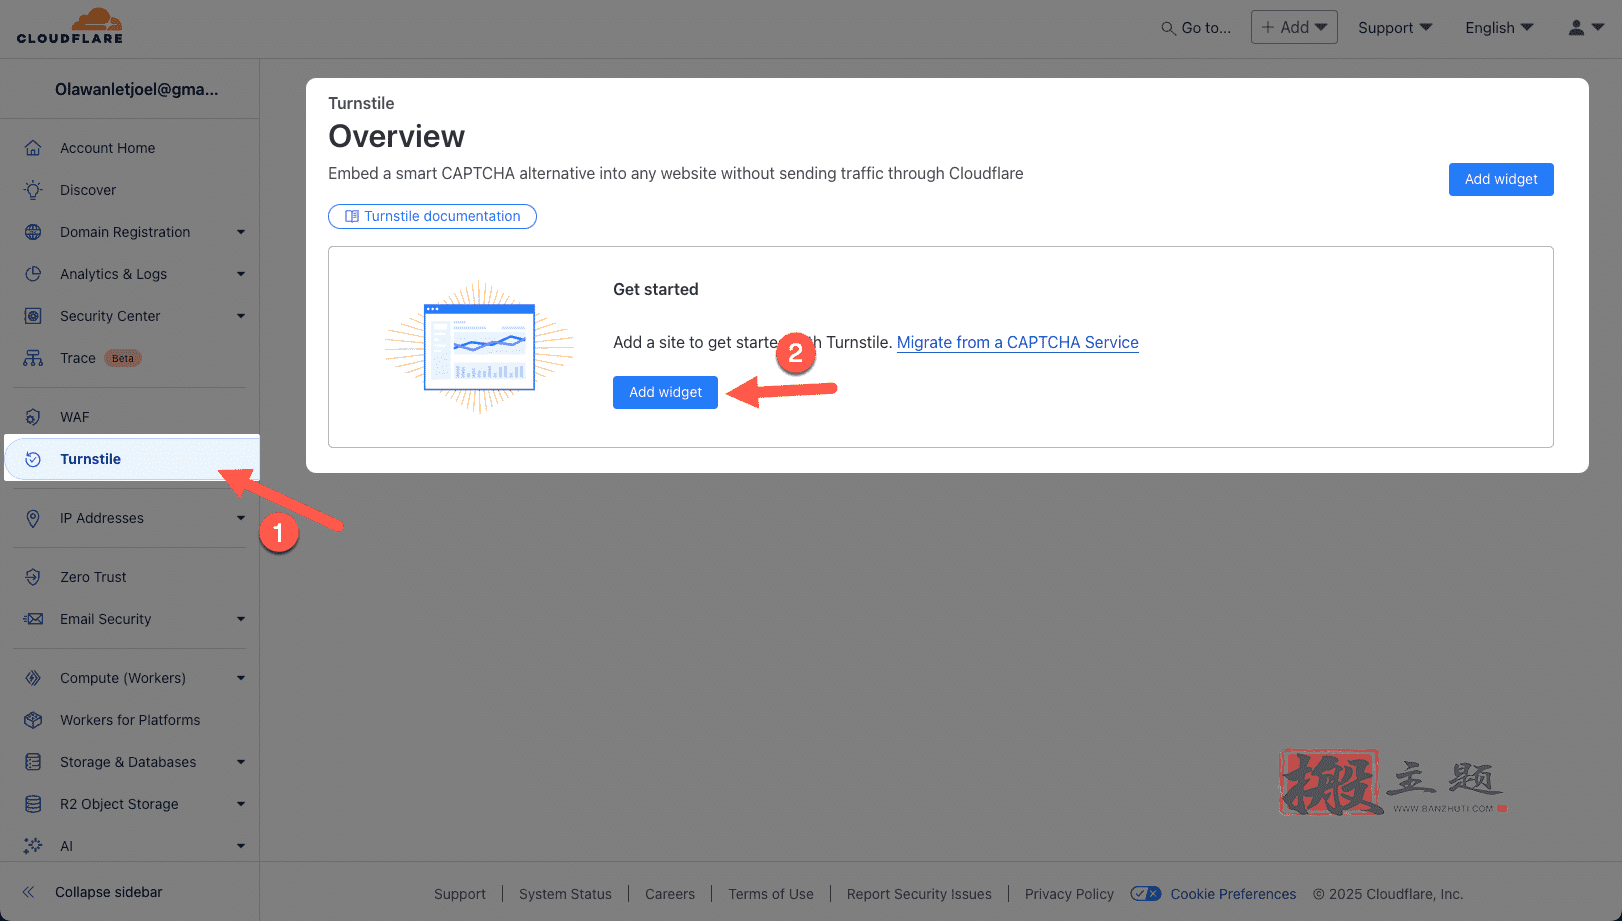Click the WAF shield icon
The width and height of the screenshot is (1622, 921).
point(33,417)
